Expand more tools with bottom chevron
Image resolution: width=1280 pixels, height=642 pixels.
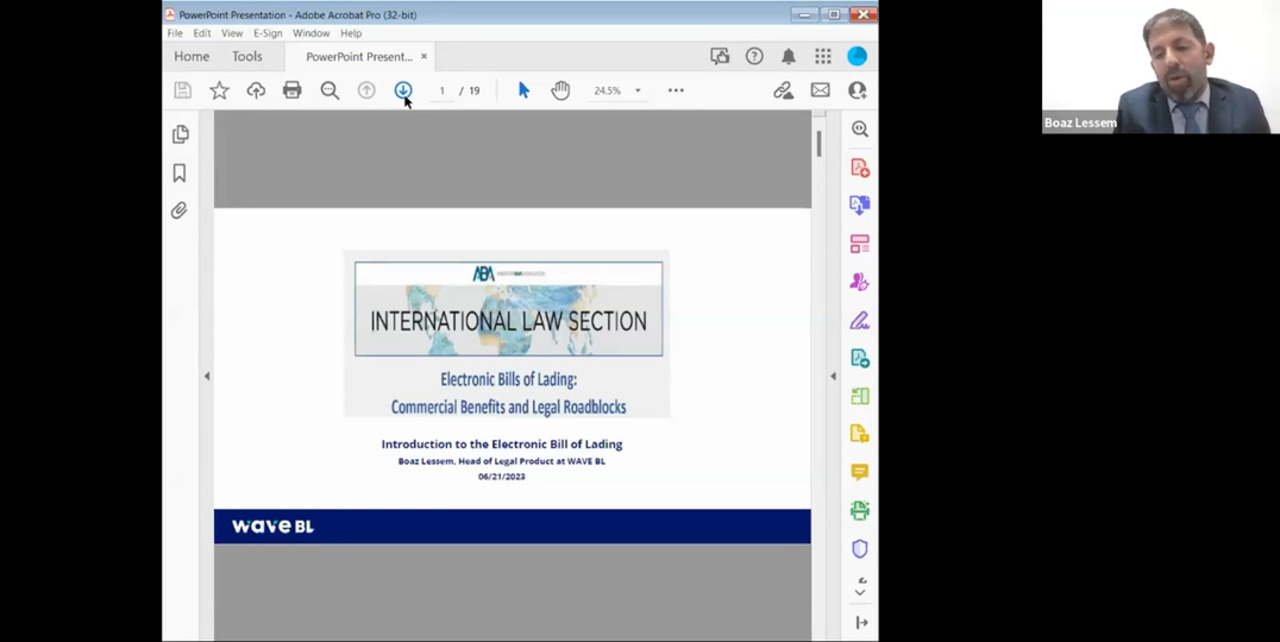(x=860, y=591)
